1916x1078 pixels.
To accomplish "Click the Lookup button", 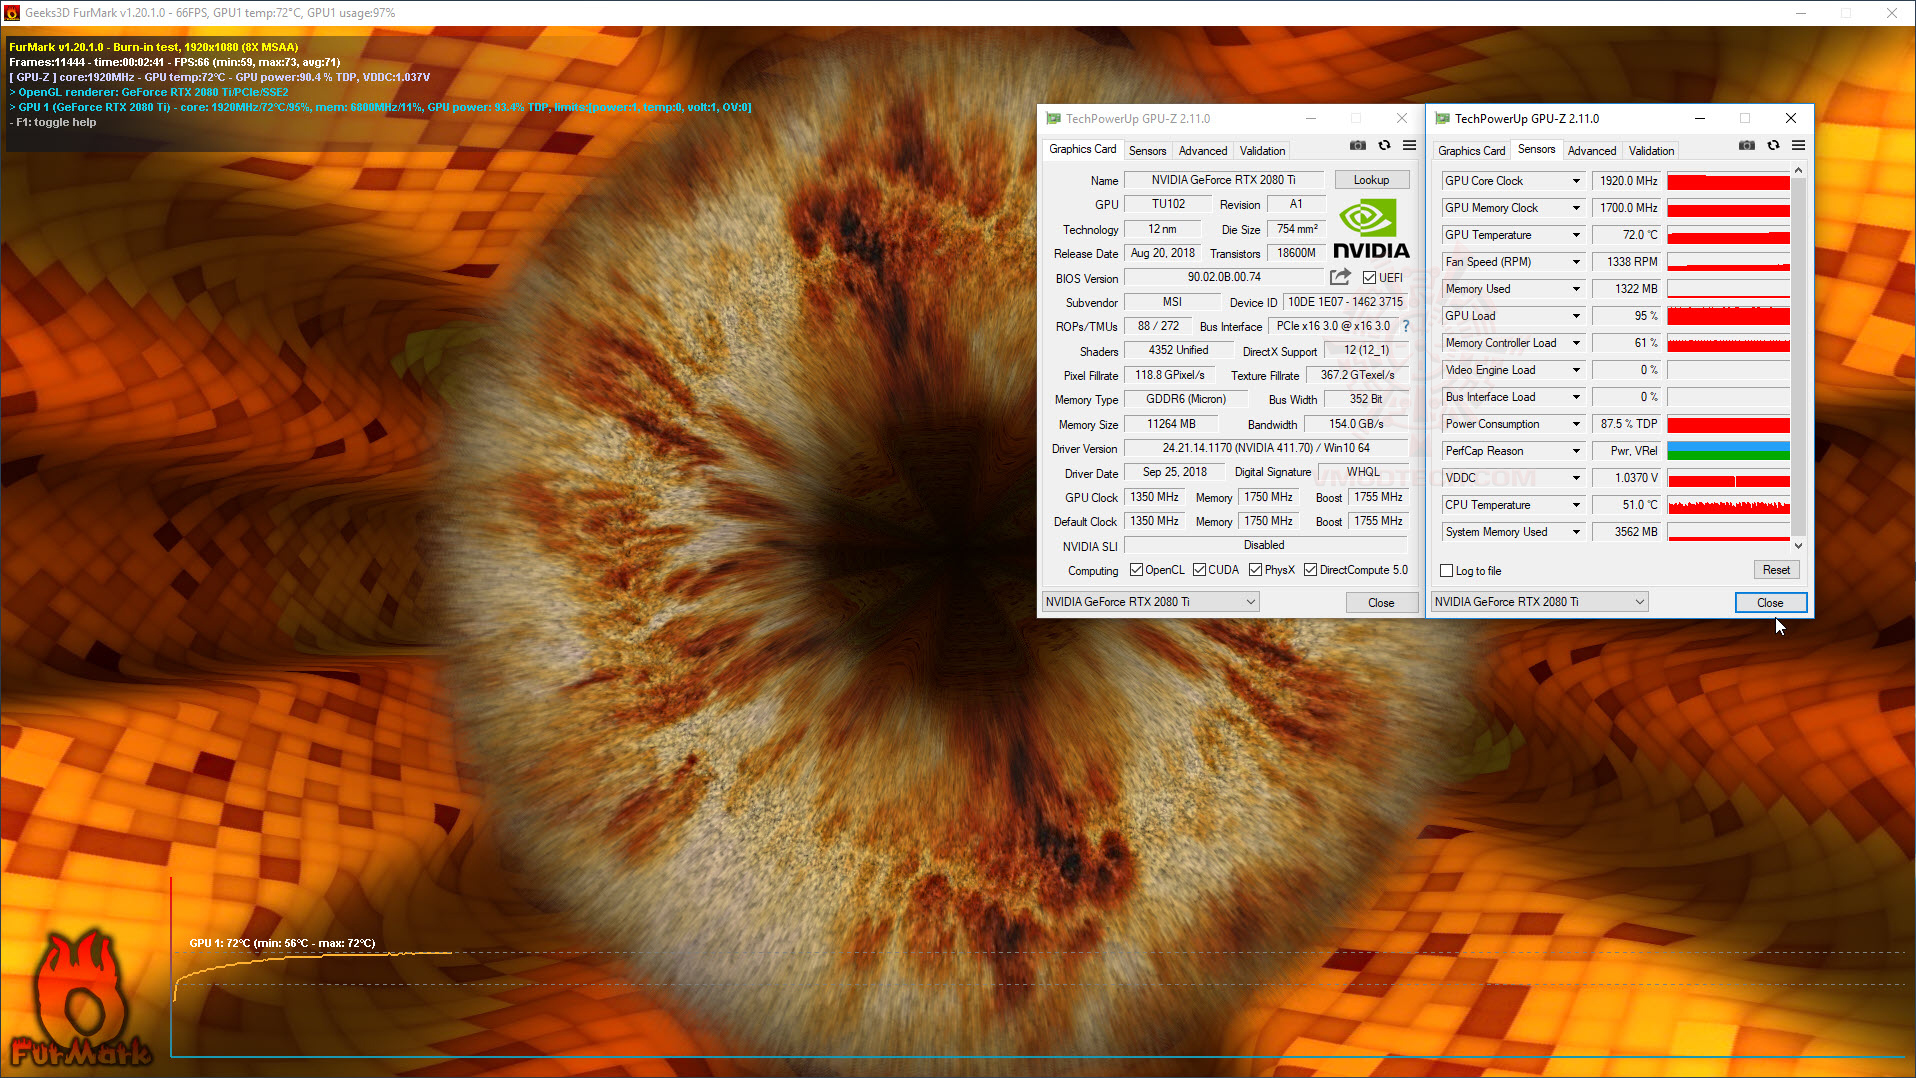I will (1371, 180).
